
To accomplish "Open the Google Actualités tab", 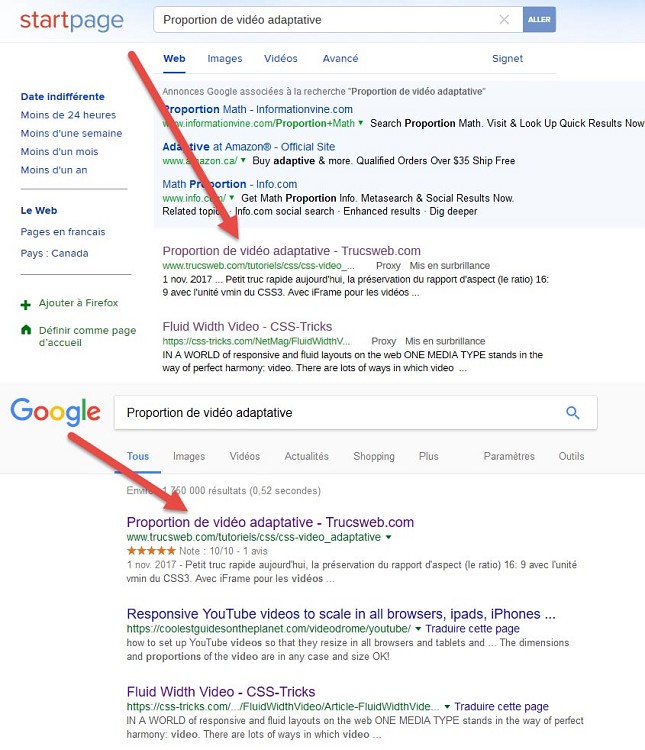I will coord(306,456).
